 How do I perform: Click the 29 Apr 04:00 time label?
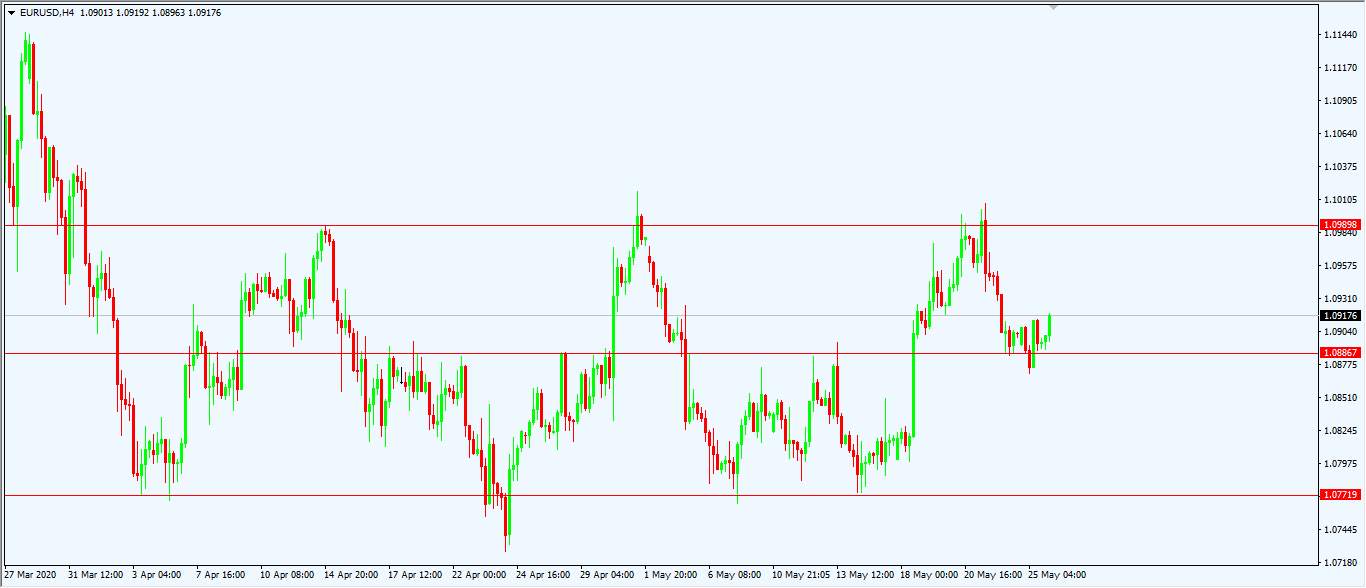click(608, 575)
